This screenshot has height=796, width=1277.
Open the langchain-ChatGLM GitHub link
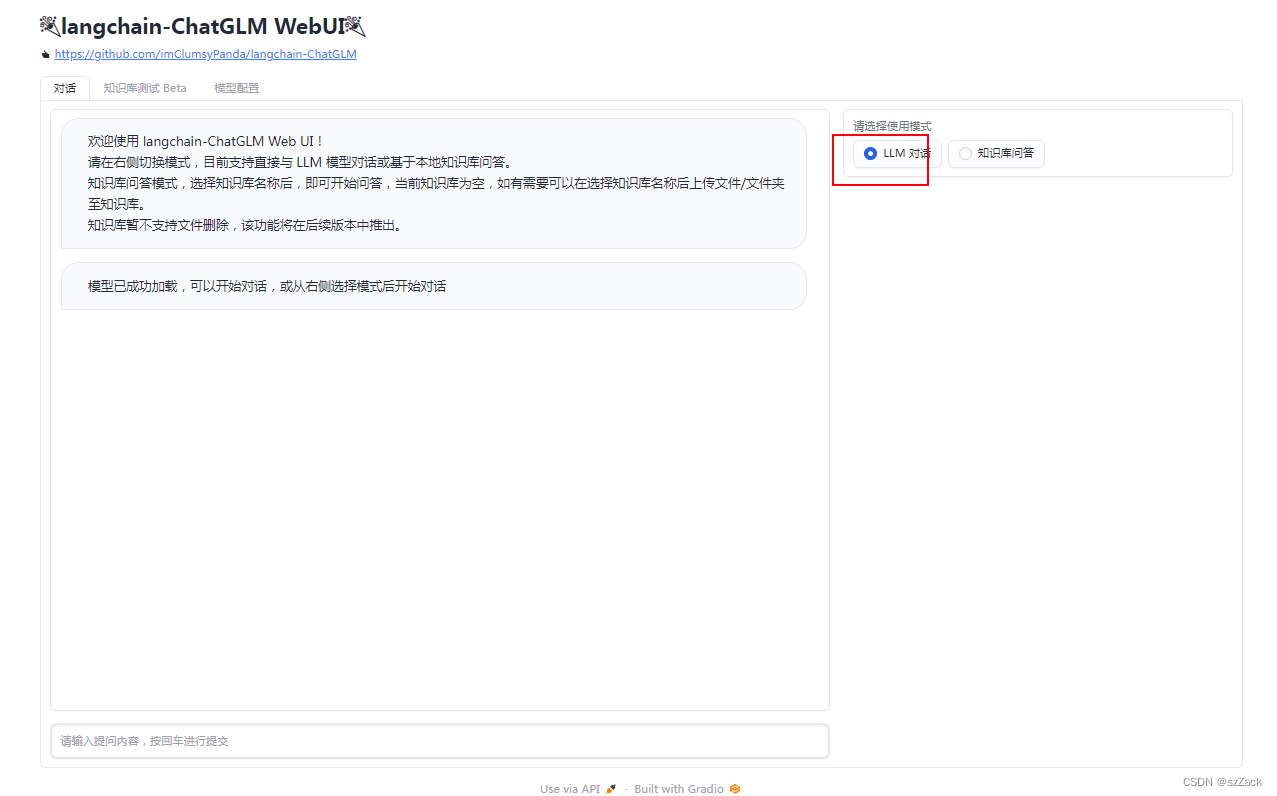(x=205, y=54)
